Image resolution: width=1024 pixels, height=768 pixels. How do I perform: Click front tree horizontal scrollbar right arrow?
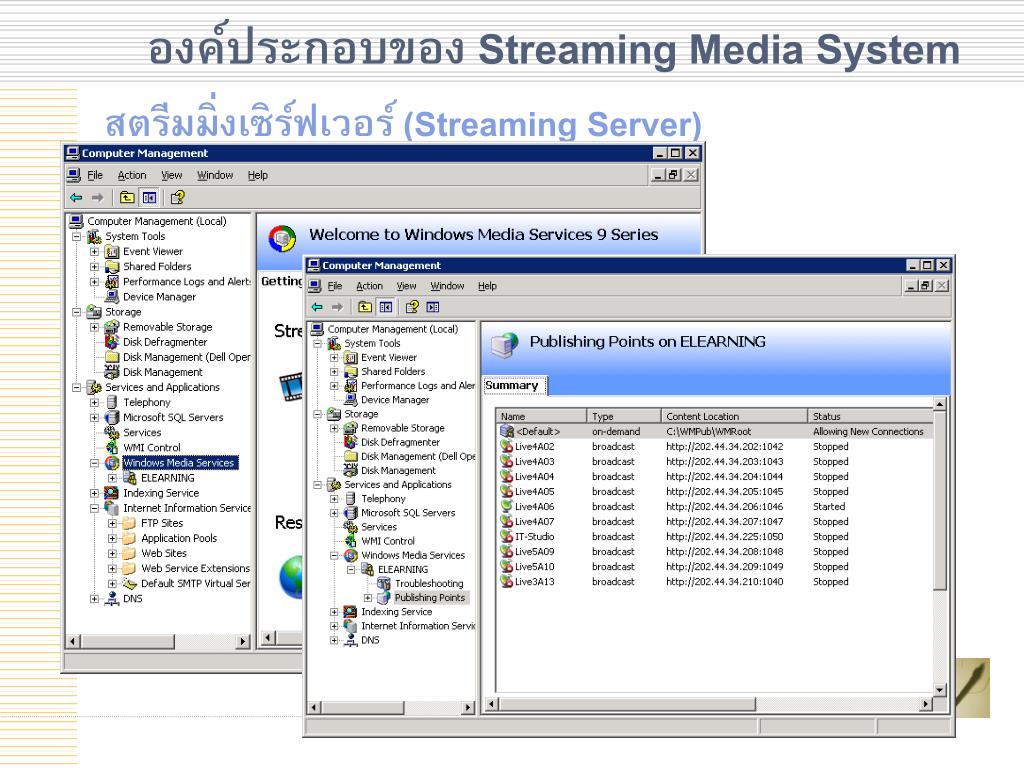468,707
